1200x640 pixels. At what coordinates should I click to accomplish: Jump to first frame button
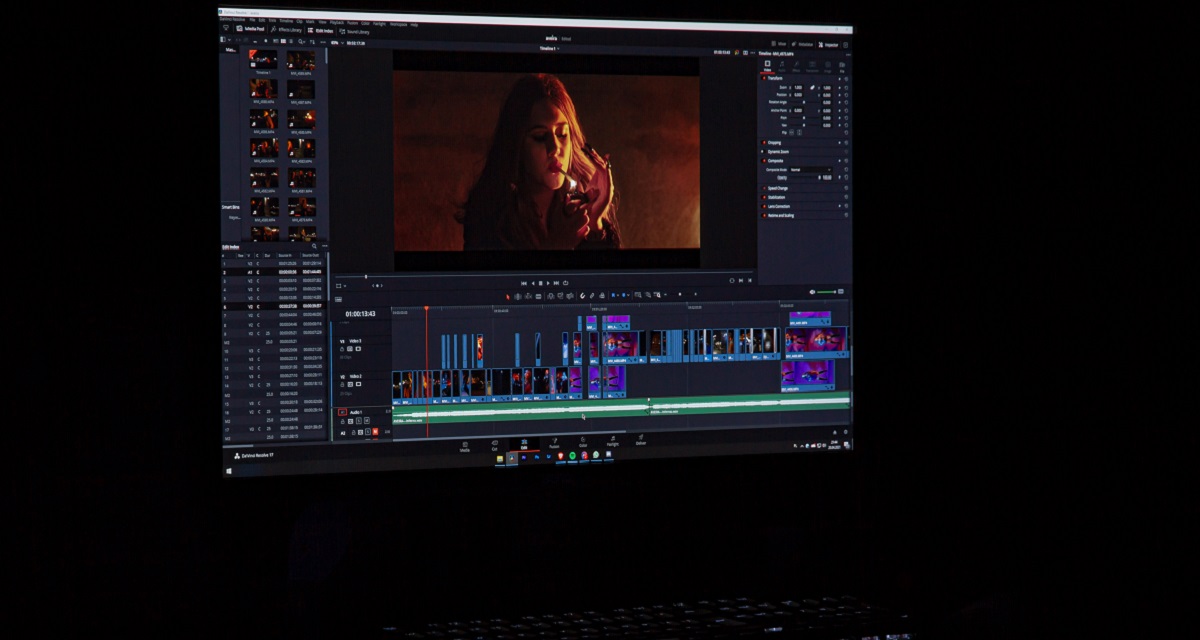[x=524, y=283]
